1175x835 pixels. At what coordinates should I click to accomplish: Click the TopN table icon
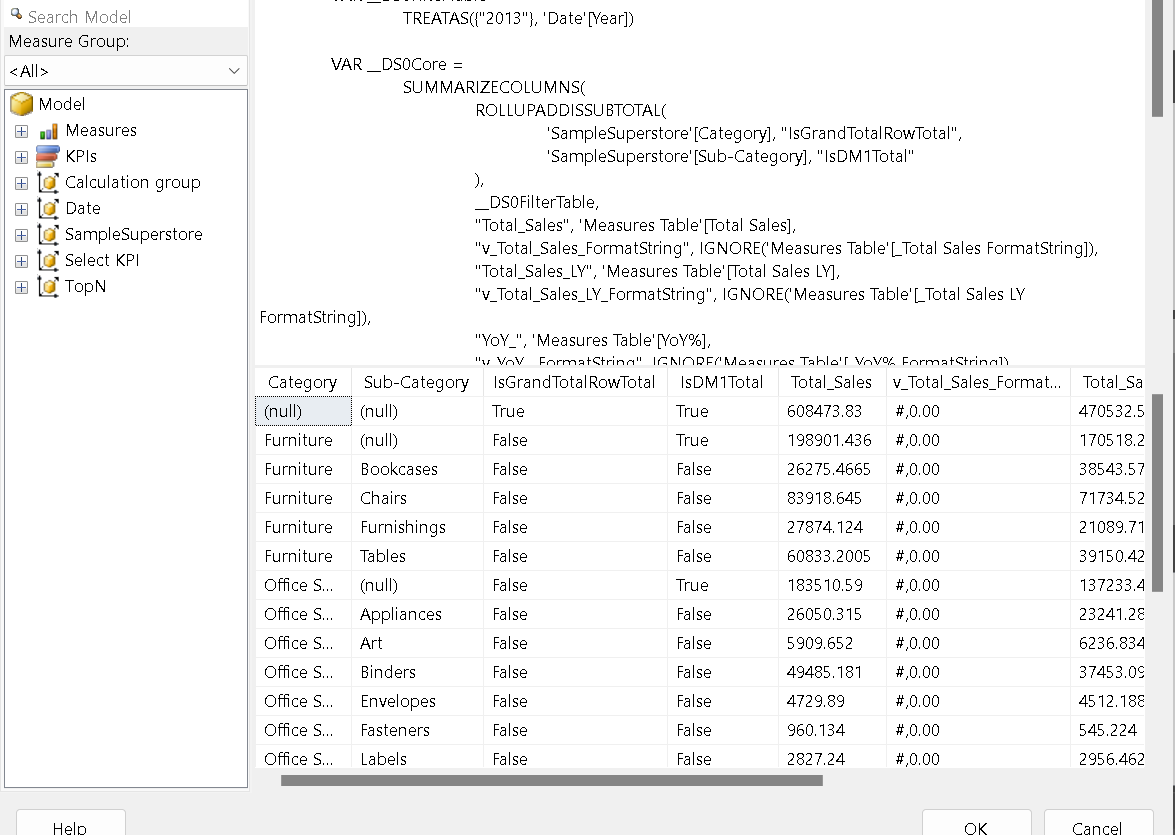pos(48,286)
